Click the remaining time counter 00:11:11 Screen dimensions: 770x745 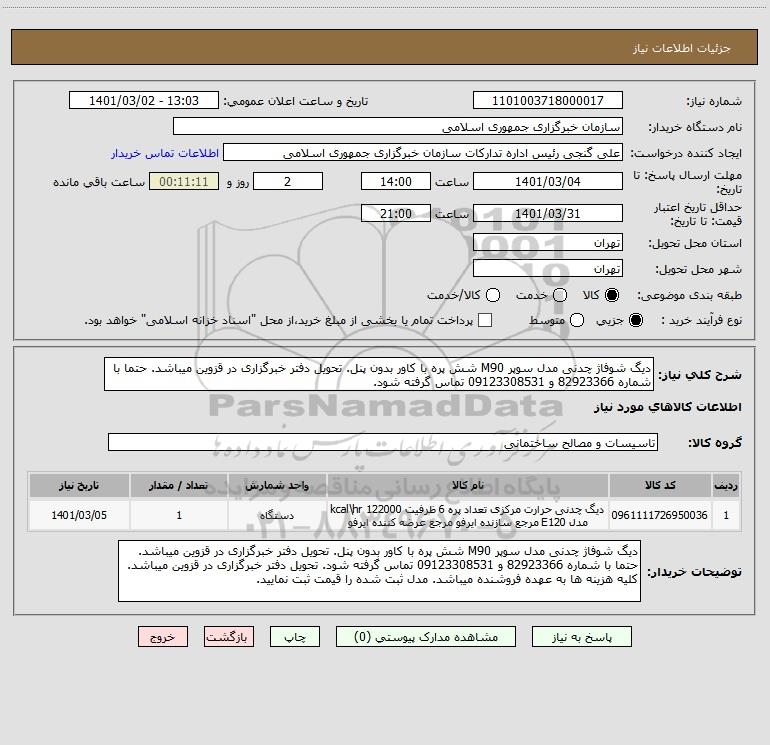184,181
